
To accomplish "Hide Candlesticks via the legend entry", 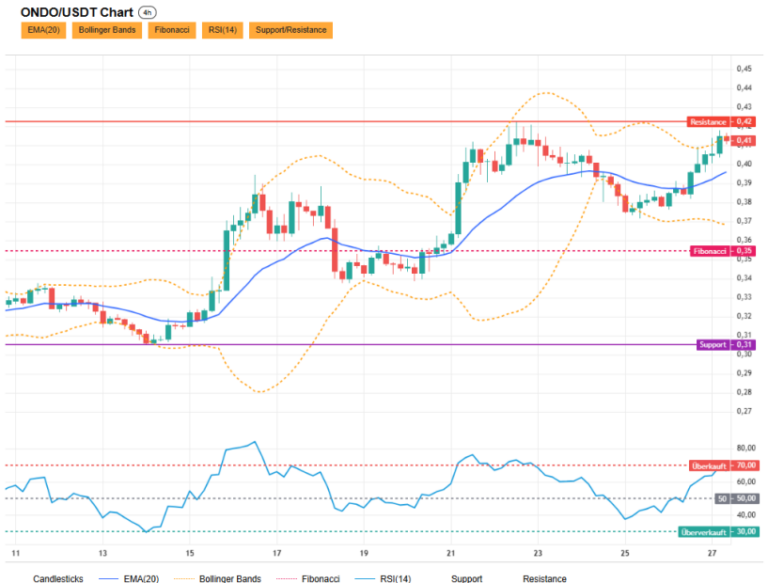I will pos(58,579).
